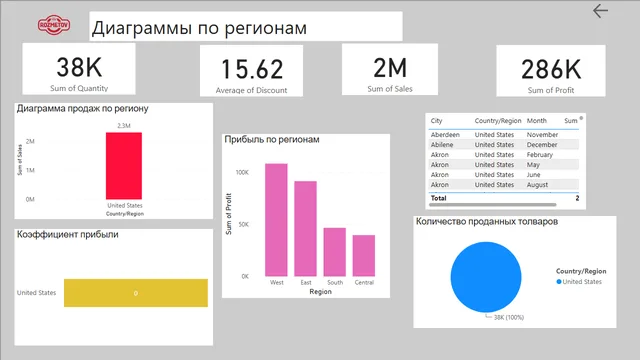Click the back arrow icon
This screenshot has width=640, height=360.
[600, 11]
